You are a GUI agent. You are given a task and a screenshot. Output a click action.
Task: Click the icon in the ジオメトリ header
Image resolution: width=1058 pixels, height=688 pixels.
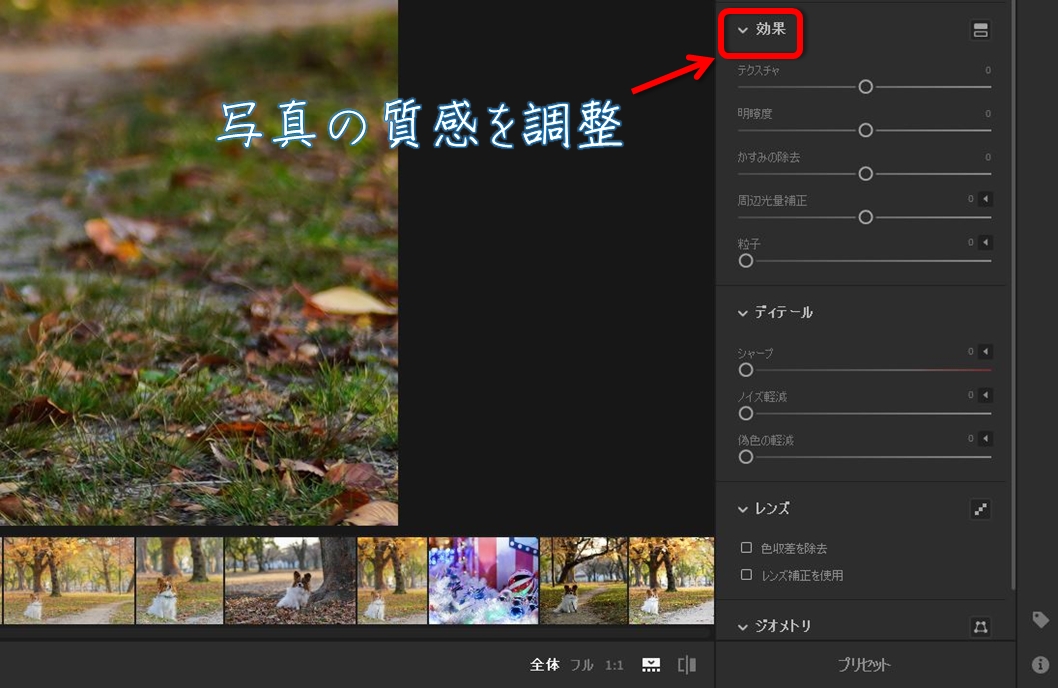[x=980, y=627]
